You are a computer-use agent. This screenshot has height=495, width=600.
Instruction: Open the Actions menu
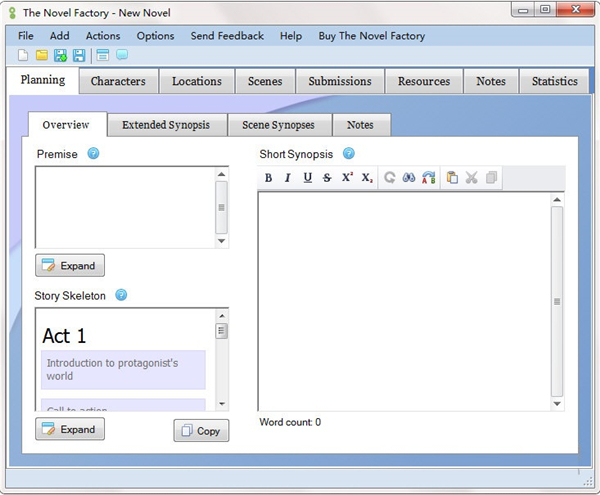(102, 36)
